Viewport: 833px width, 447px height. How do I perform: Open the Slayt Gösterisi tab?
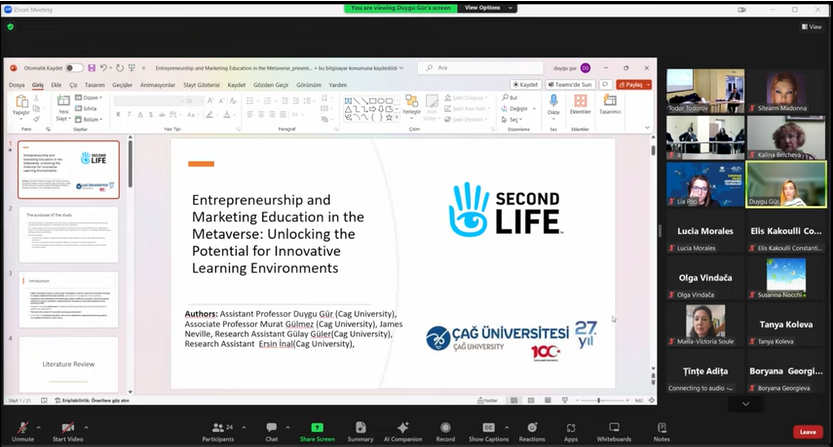(201, 85)
